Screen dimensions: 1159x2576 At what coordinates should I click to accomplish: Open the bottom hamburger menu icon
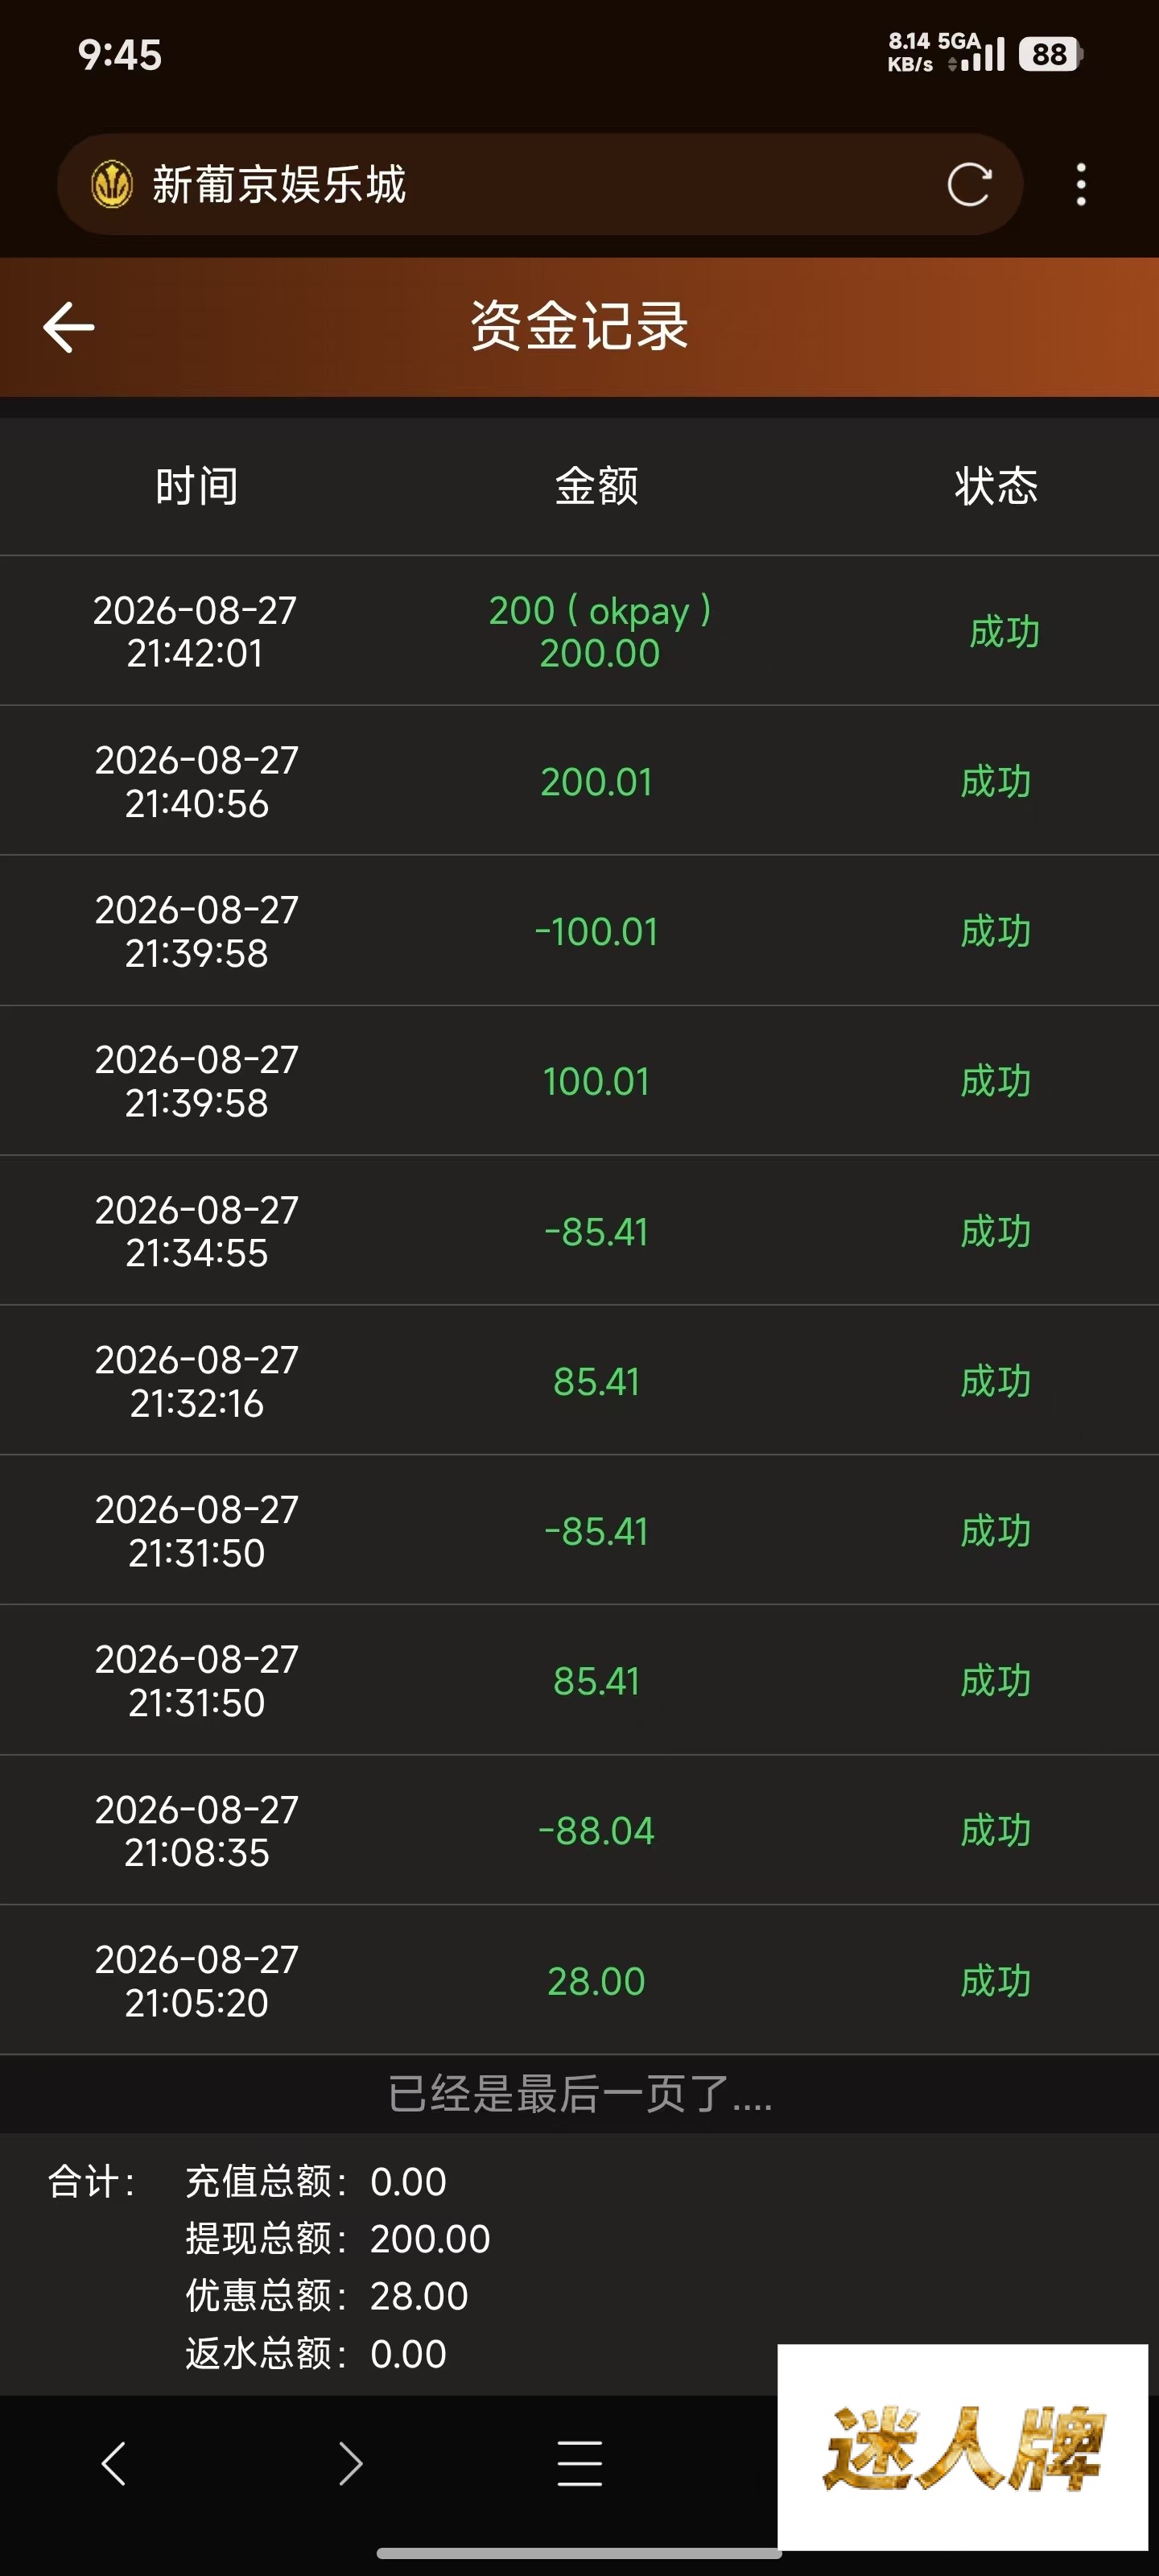coord(580,2463)
